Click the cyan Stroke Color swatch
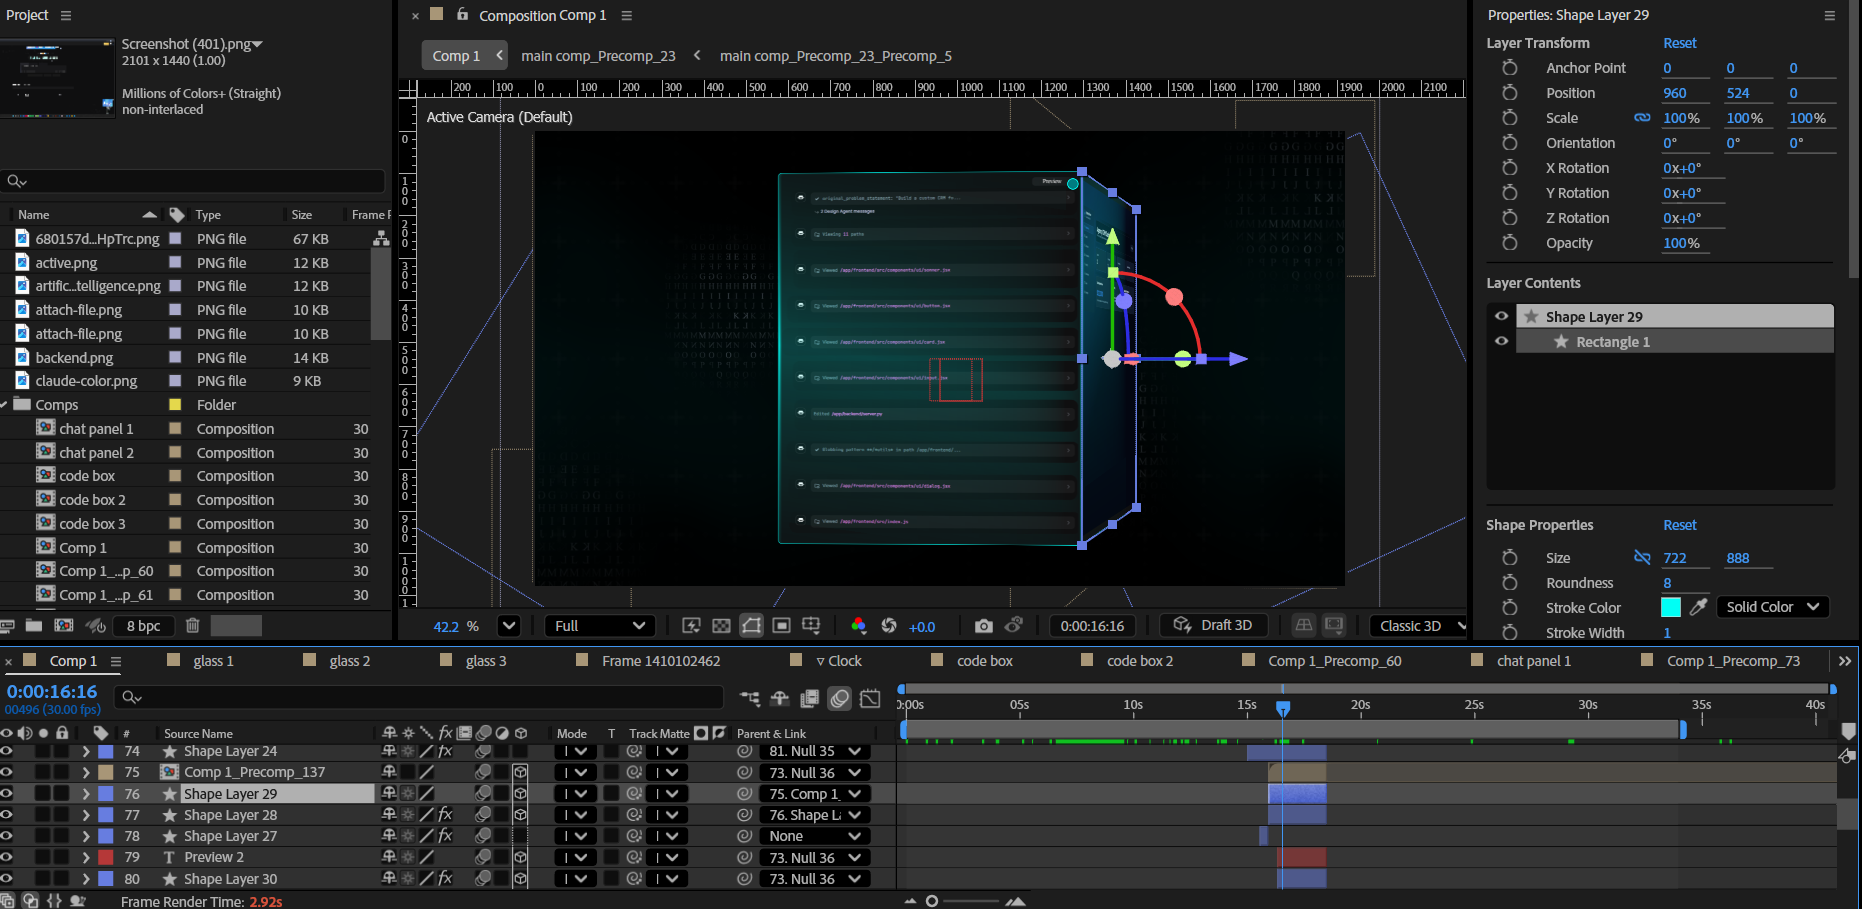Screen dimensions: 1862x909 click(1670, 607)
